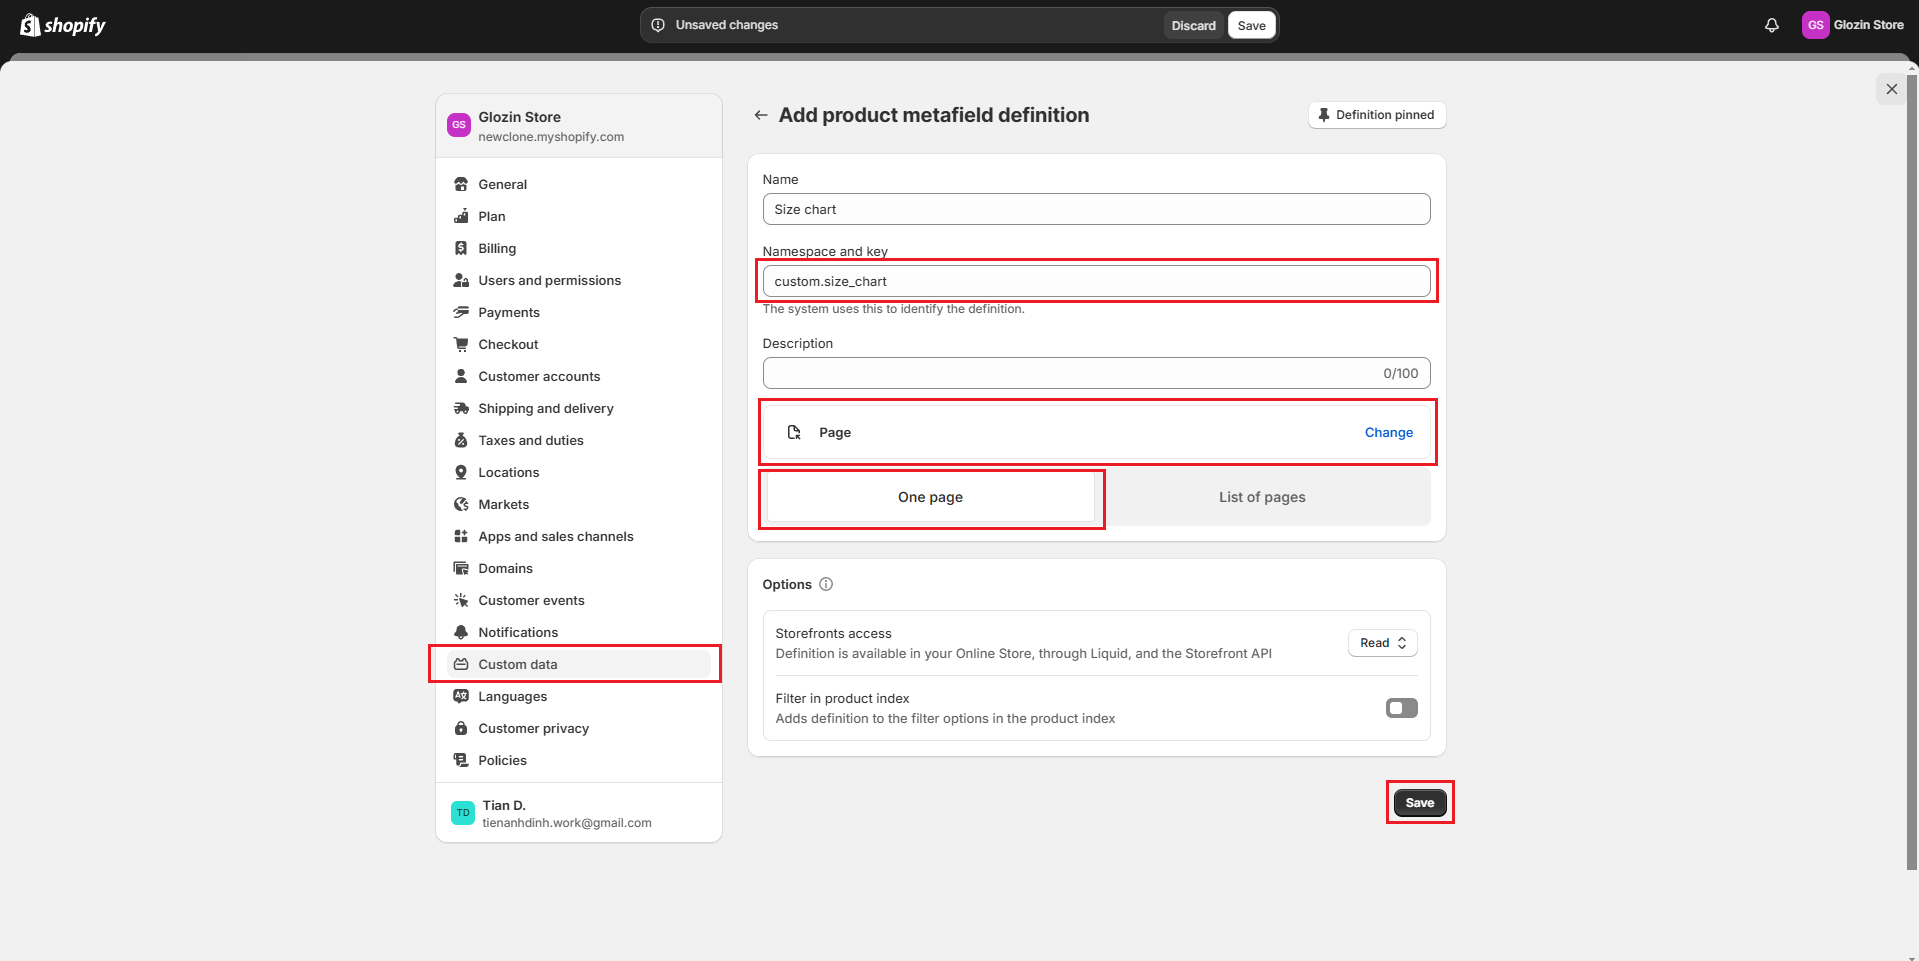
Task: Click Change link for Page type
Action: pyautogui.click(x=1388, y=432)
